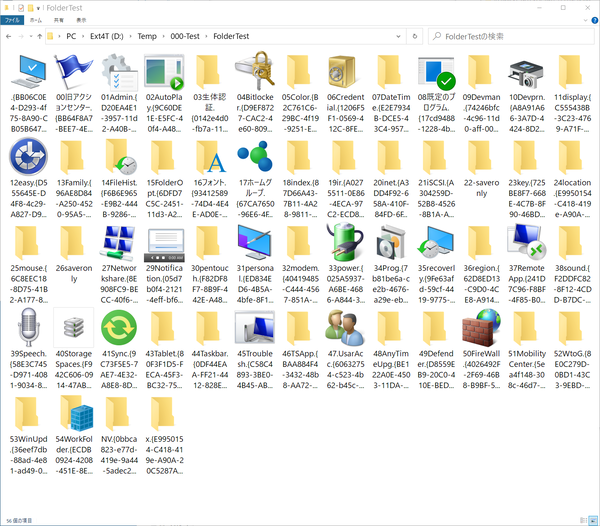Viewport: 600px width, 526px height.
Task: Select the 00 Action Center flag icon
Action: coord(73,72)
